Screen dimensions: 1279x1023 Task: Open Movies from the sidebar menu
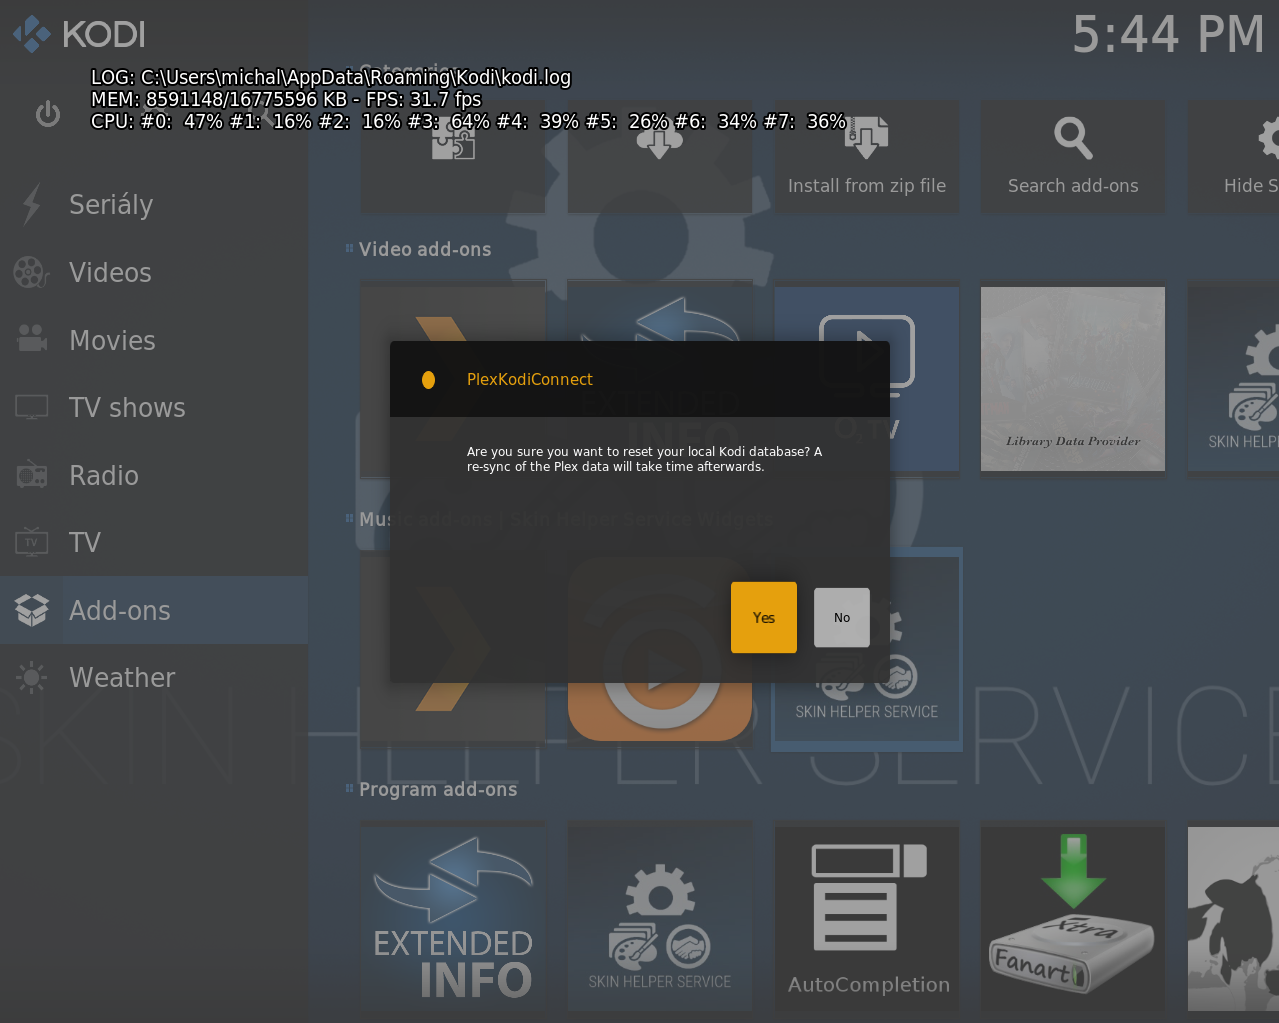pos(111,340)
